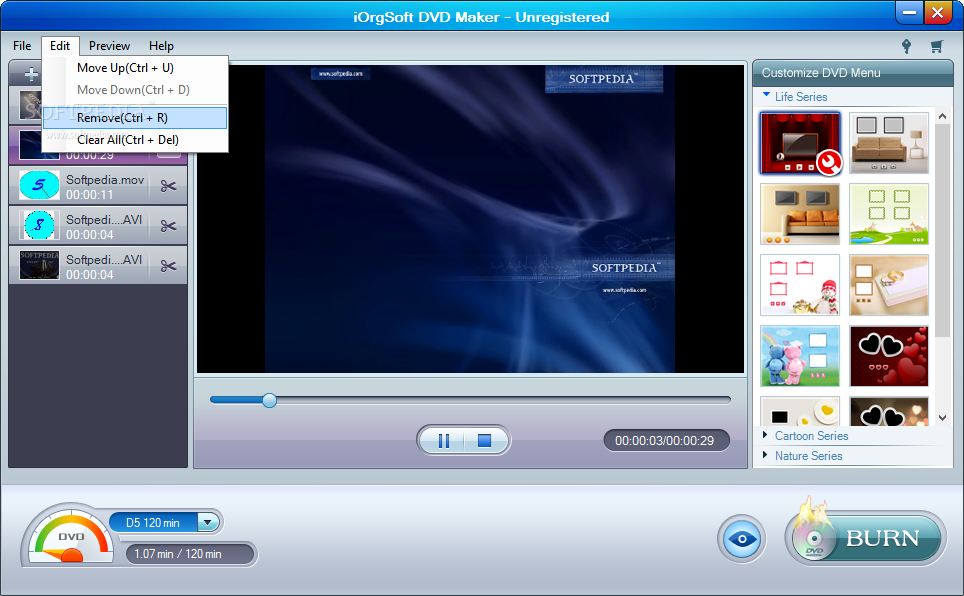Select the dark SOFTPEDIA AVI thumbnail

tap(39, 266)
